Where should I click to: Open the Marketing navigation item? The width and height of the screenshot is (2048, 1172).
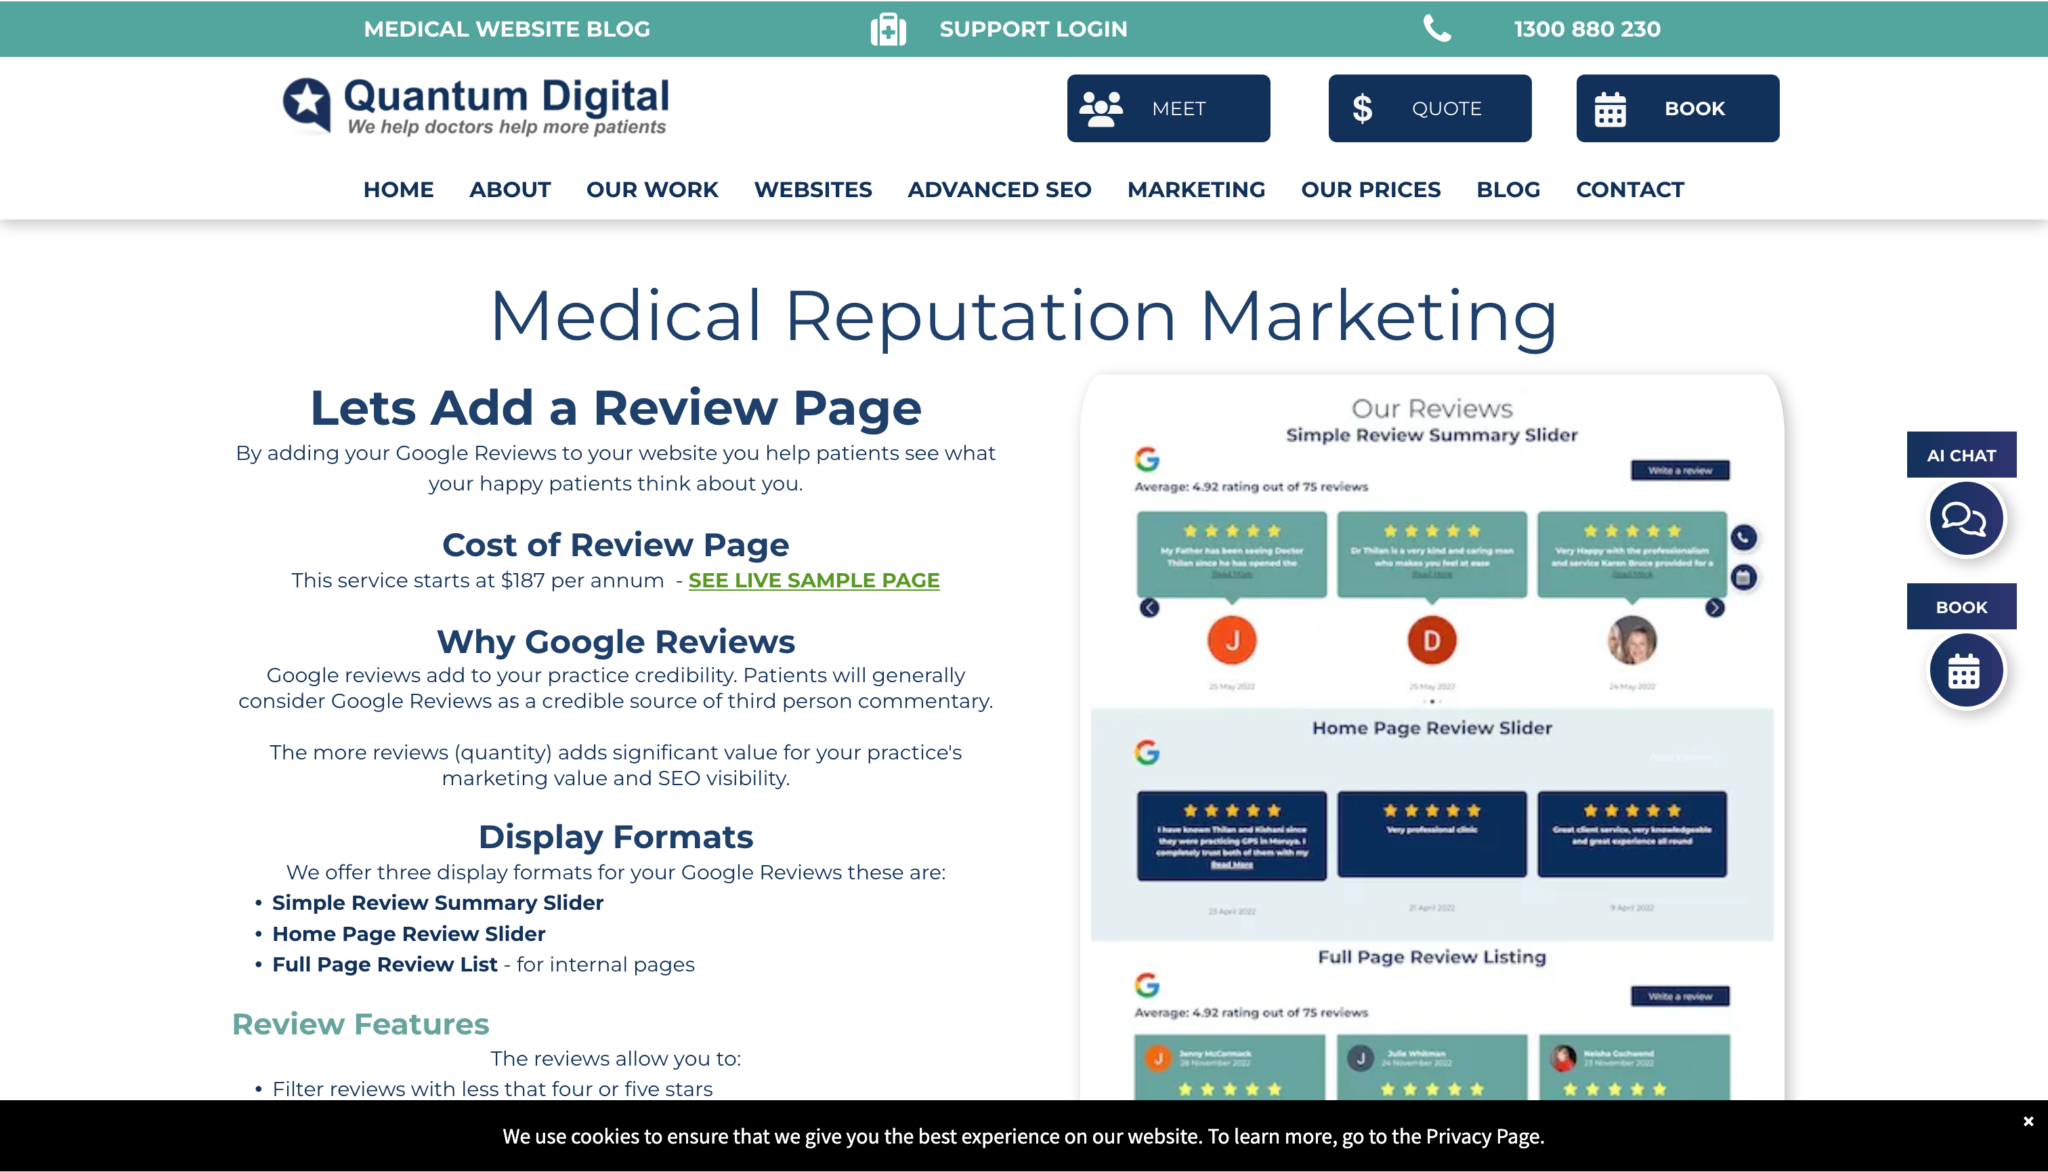click(x=1196, y=189)
